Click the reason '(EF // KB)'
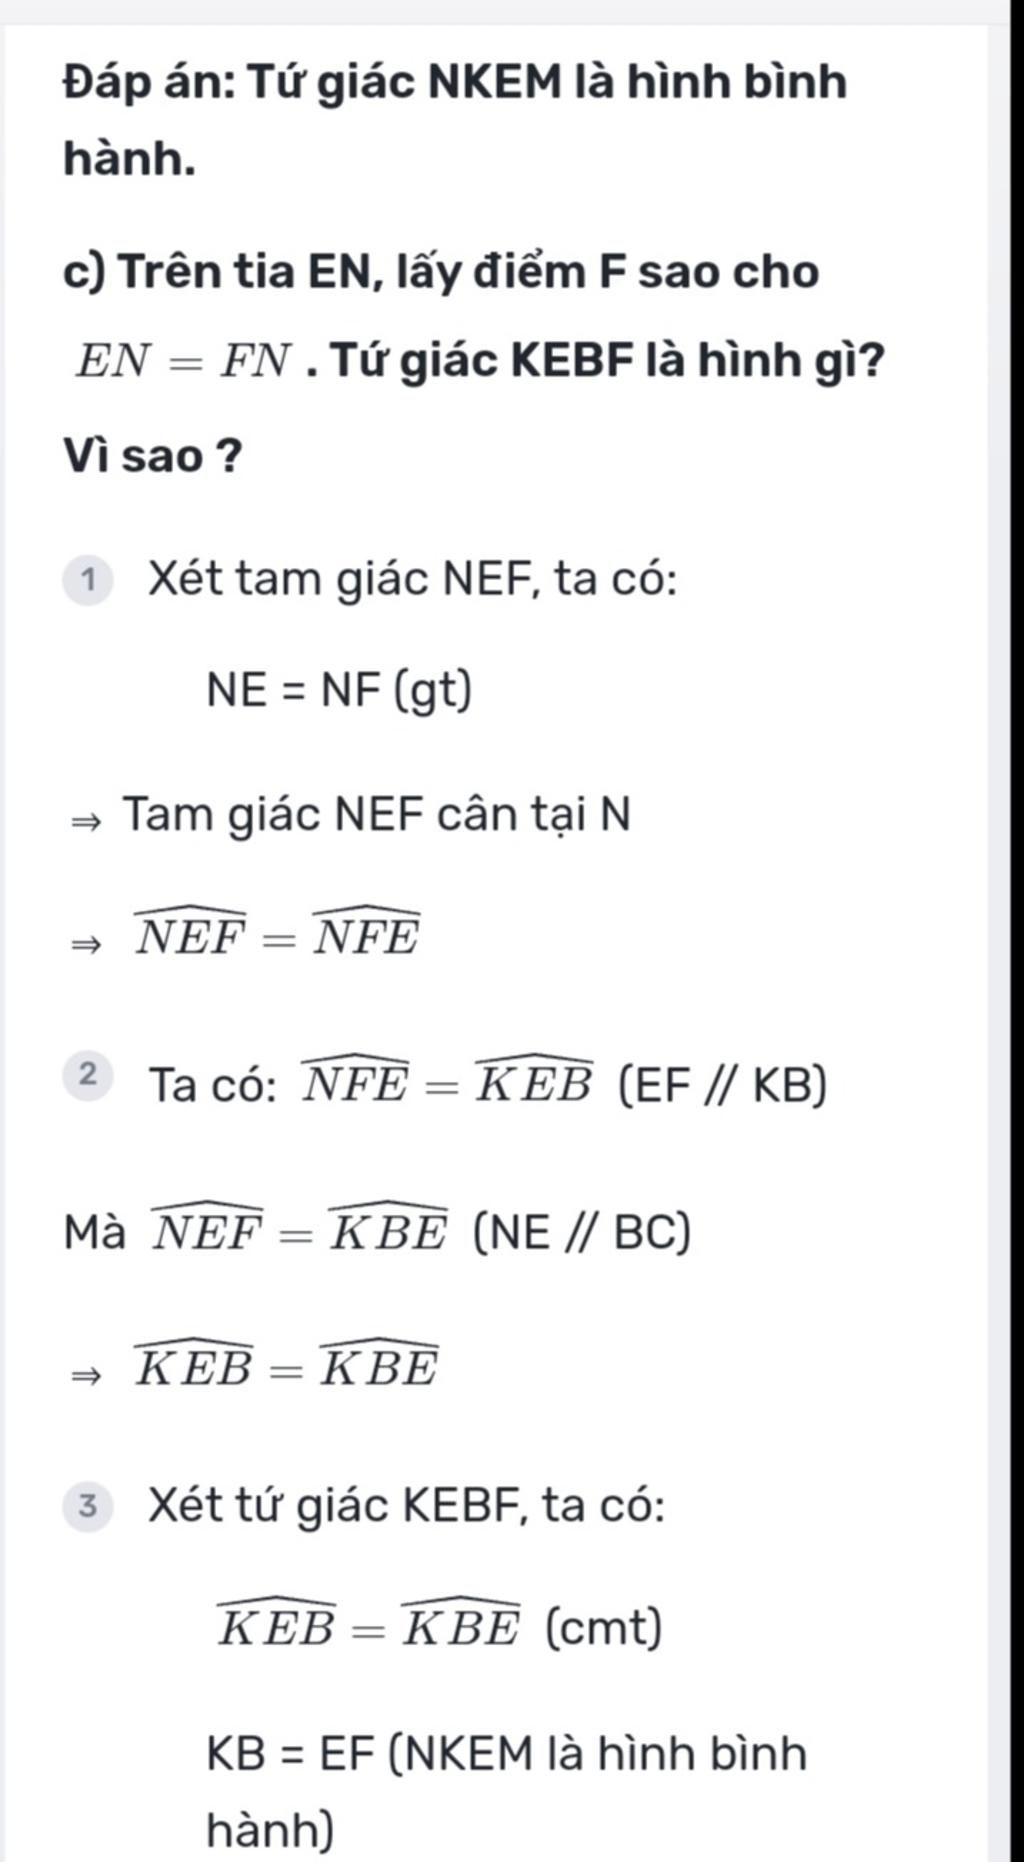Viewport: 1024px width, 1862px height. tap(722, 1085)
